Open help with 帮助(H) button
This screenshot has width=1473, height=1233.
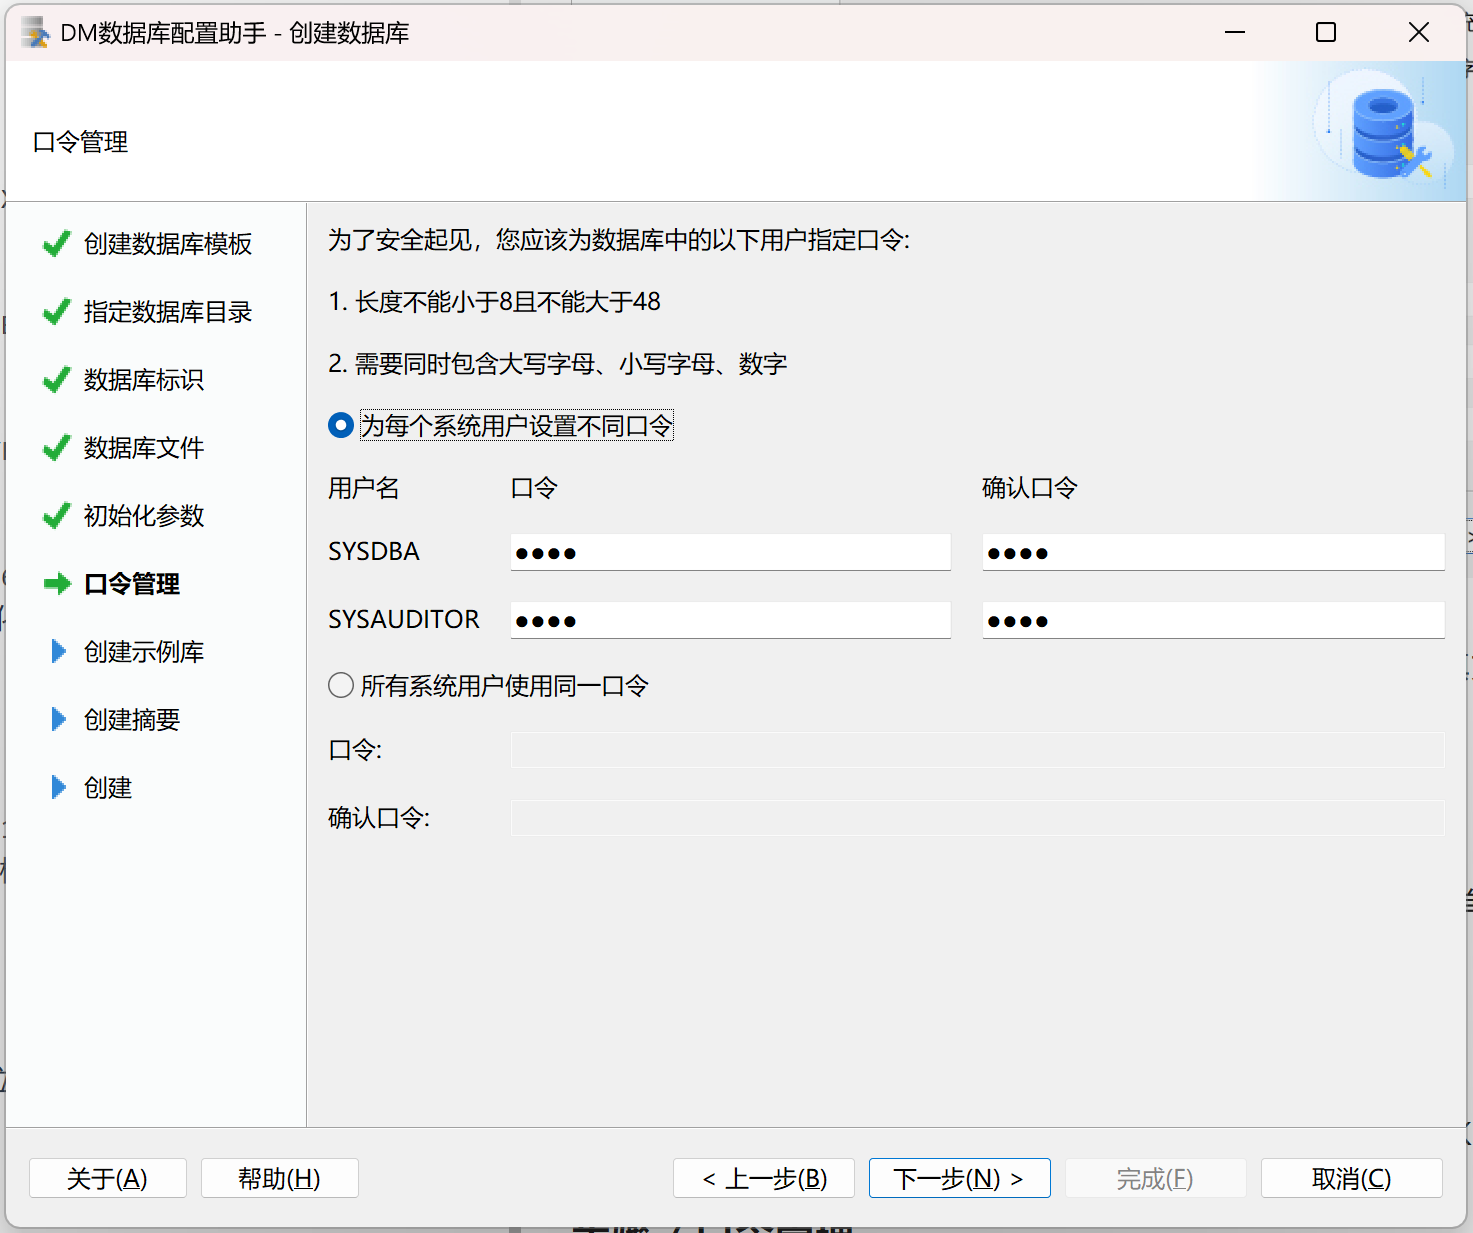point(280,1178)
